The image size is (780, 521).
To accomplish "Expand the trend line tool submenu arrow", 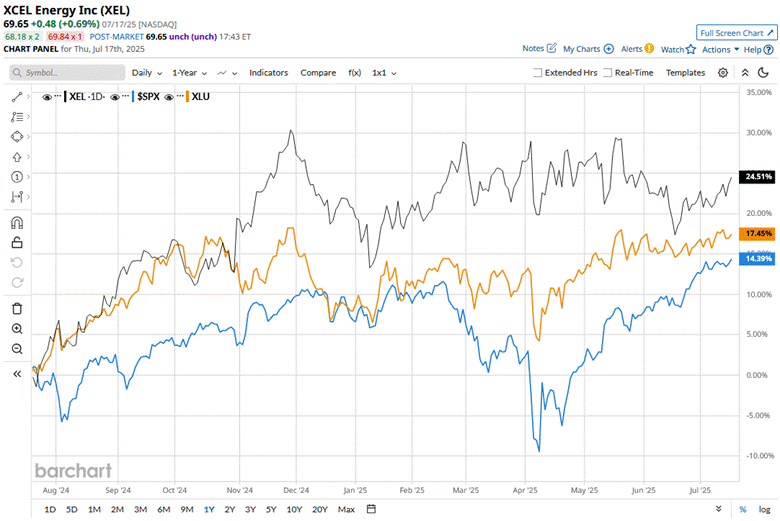I will click(x=28, y=97).
